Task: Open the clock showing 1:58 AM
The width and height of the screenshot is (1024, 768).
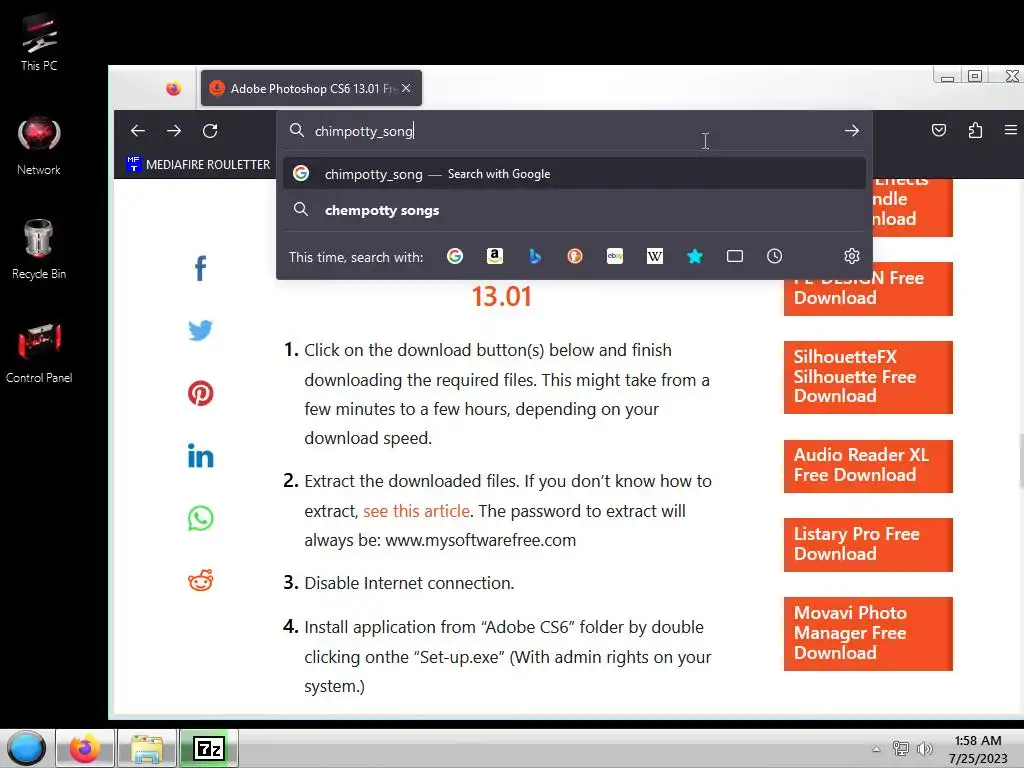Action: click(x=978, y=749)
